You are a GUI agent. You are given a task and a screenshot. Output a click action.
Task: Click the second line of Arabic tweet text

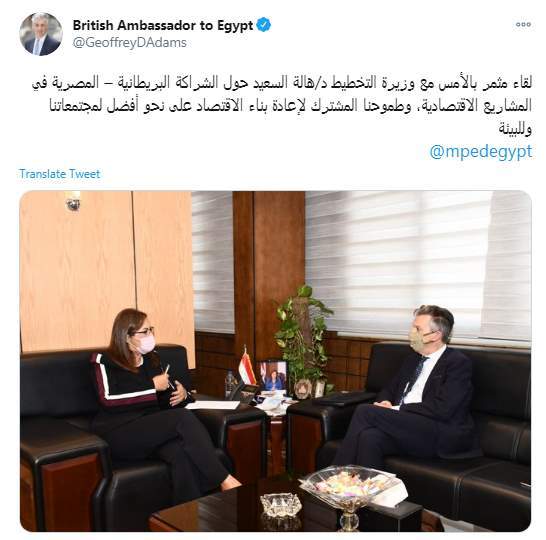coord(290,105)
